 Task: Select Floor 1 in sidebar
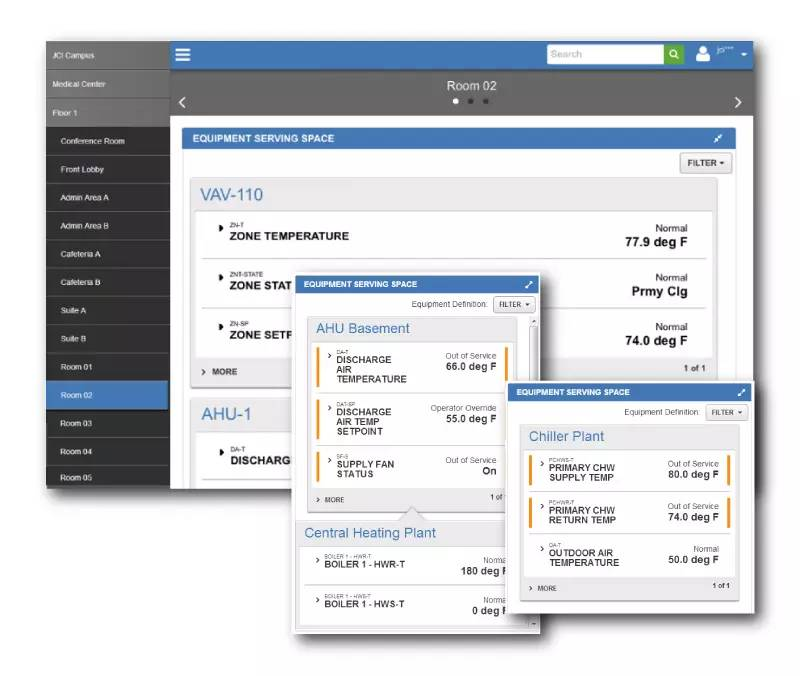pos(108,113)
